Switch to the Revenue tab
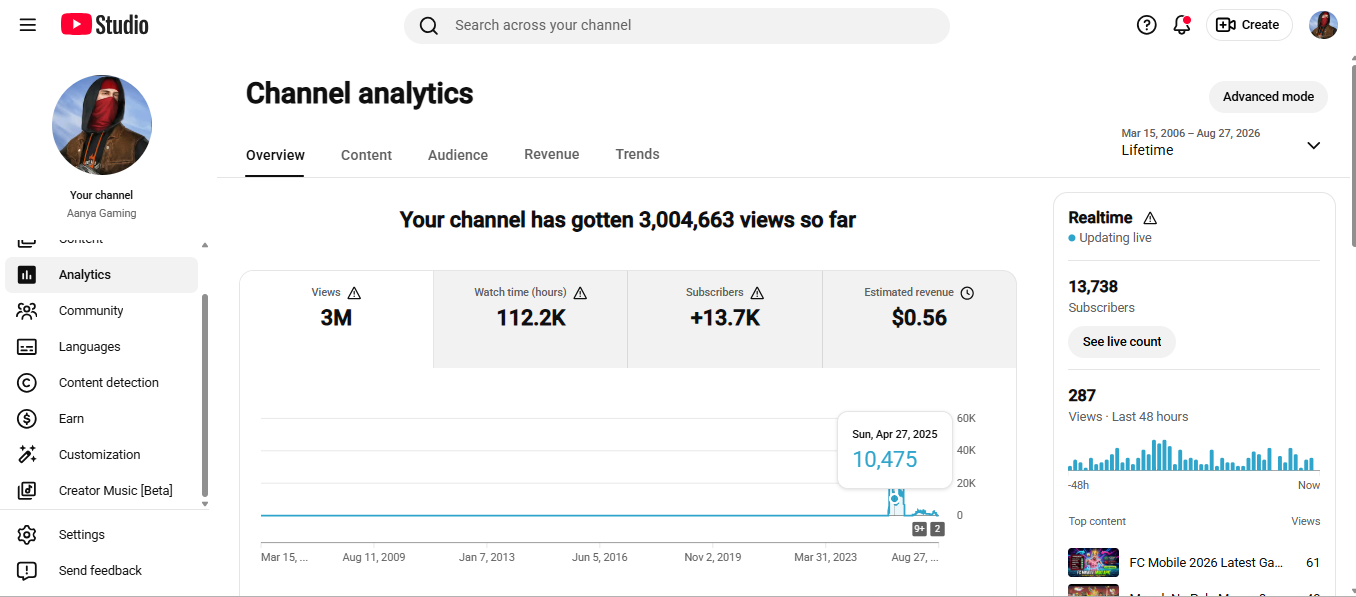1356x597 pixels. coord(552,154)
